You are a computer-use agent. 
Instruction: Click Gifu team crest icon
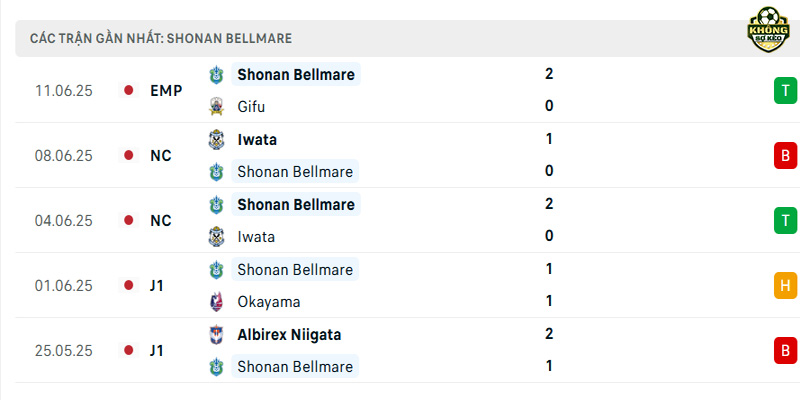[216, 107]
